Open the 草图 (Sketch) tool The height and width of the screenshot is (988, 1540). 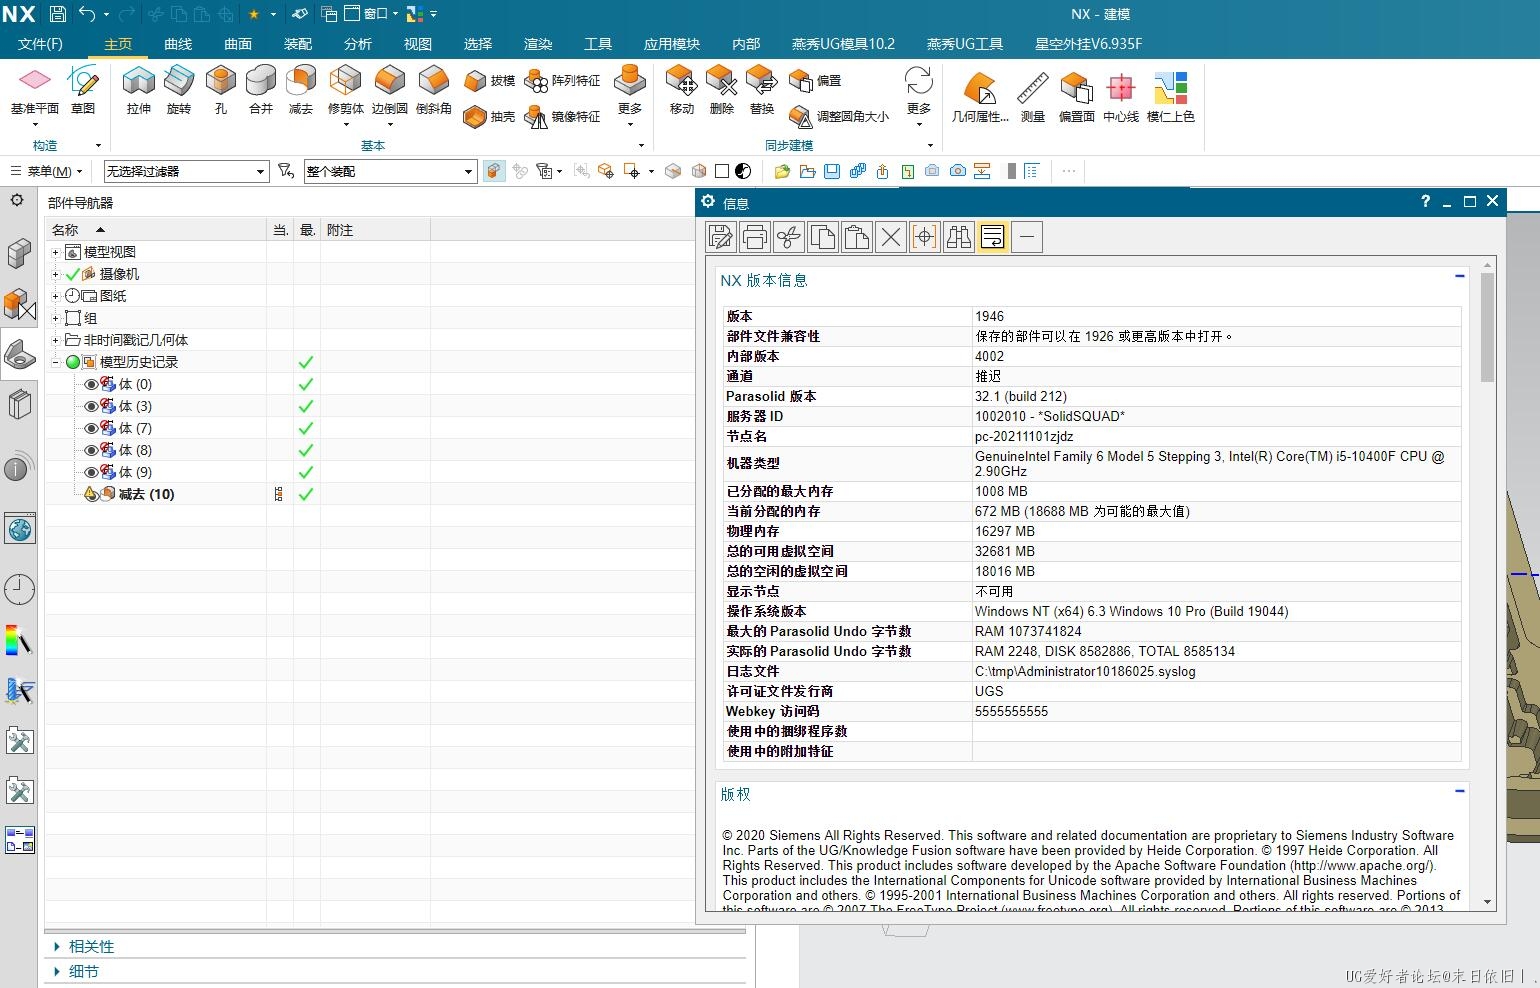tap(83, 90)
